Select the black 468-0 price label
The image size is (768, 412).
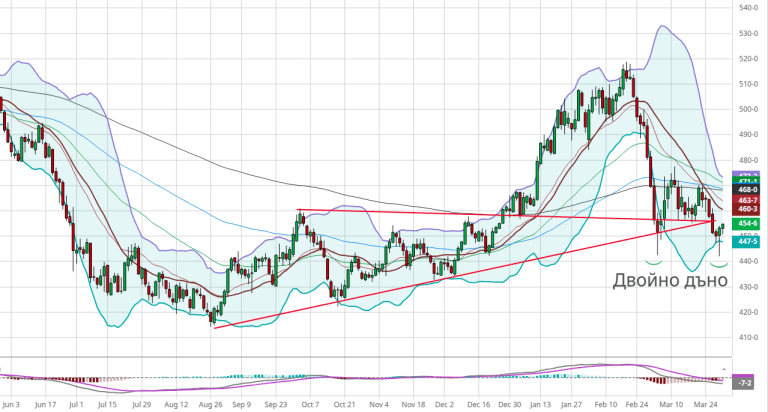[x=747, y=189]
